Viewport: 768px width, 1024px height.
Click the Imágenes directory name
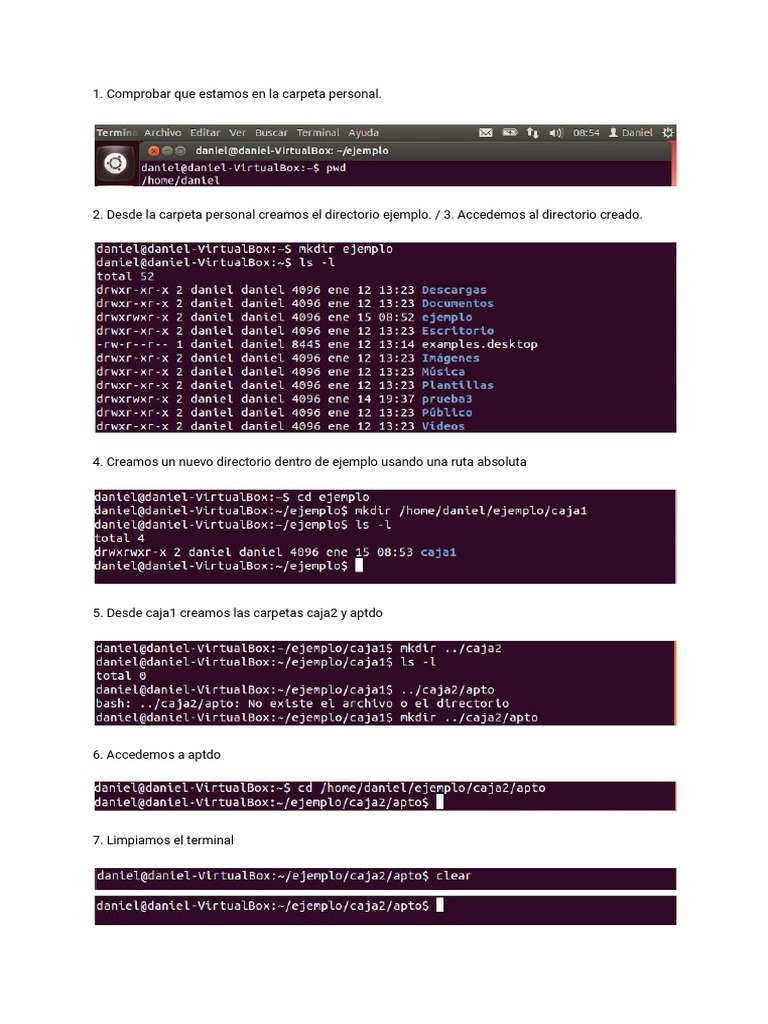450,358
